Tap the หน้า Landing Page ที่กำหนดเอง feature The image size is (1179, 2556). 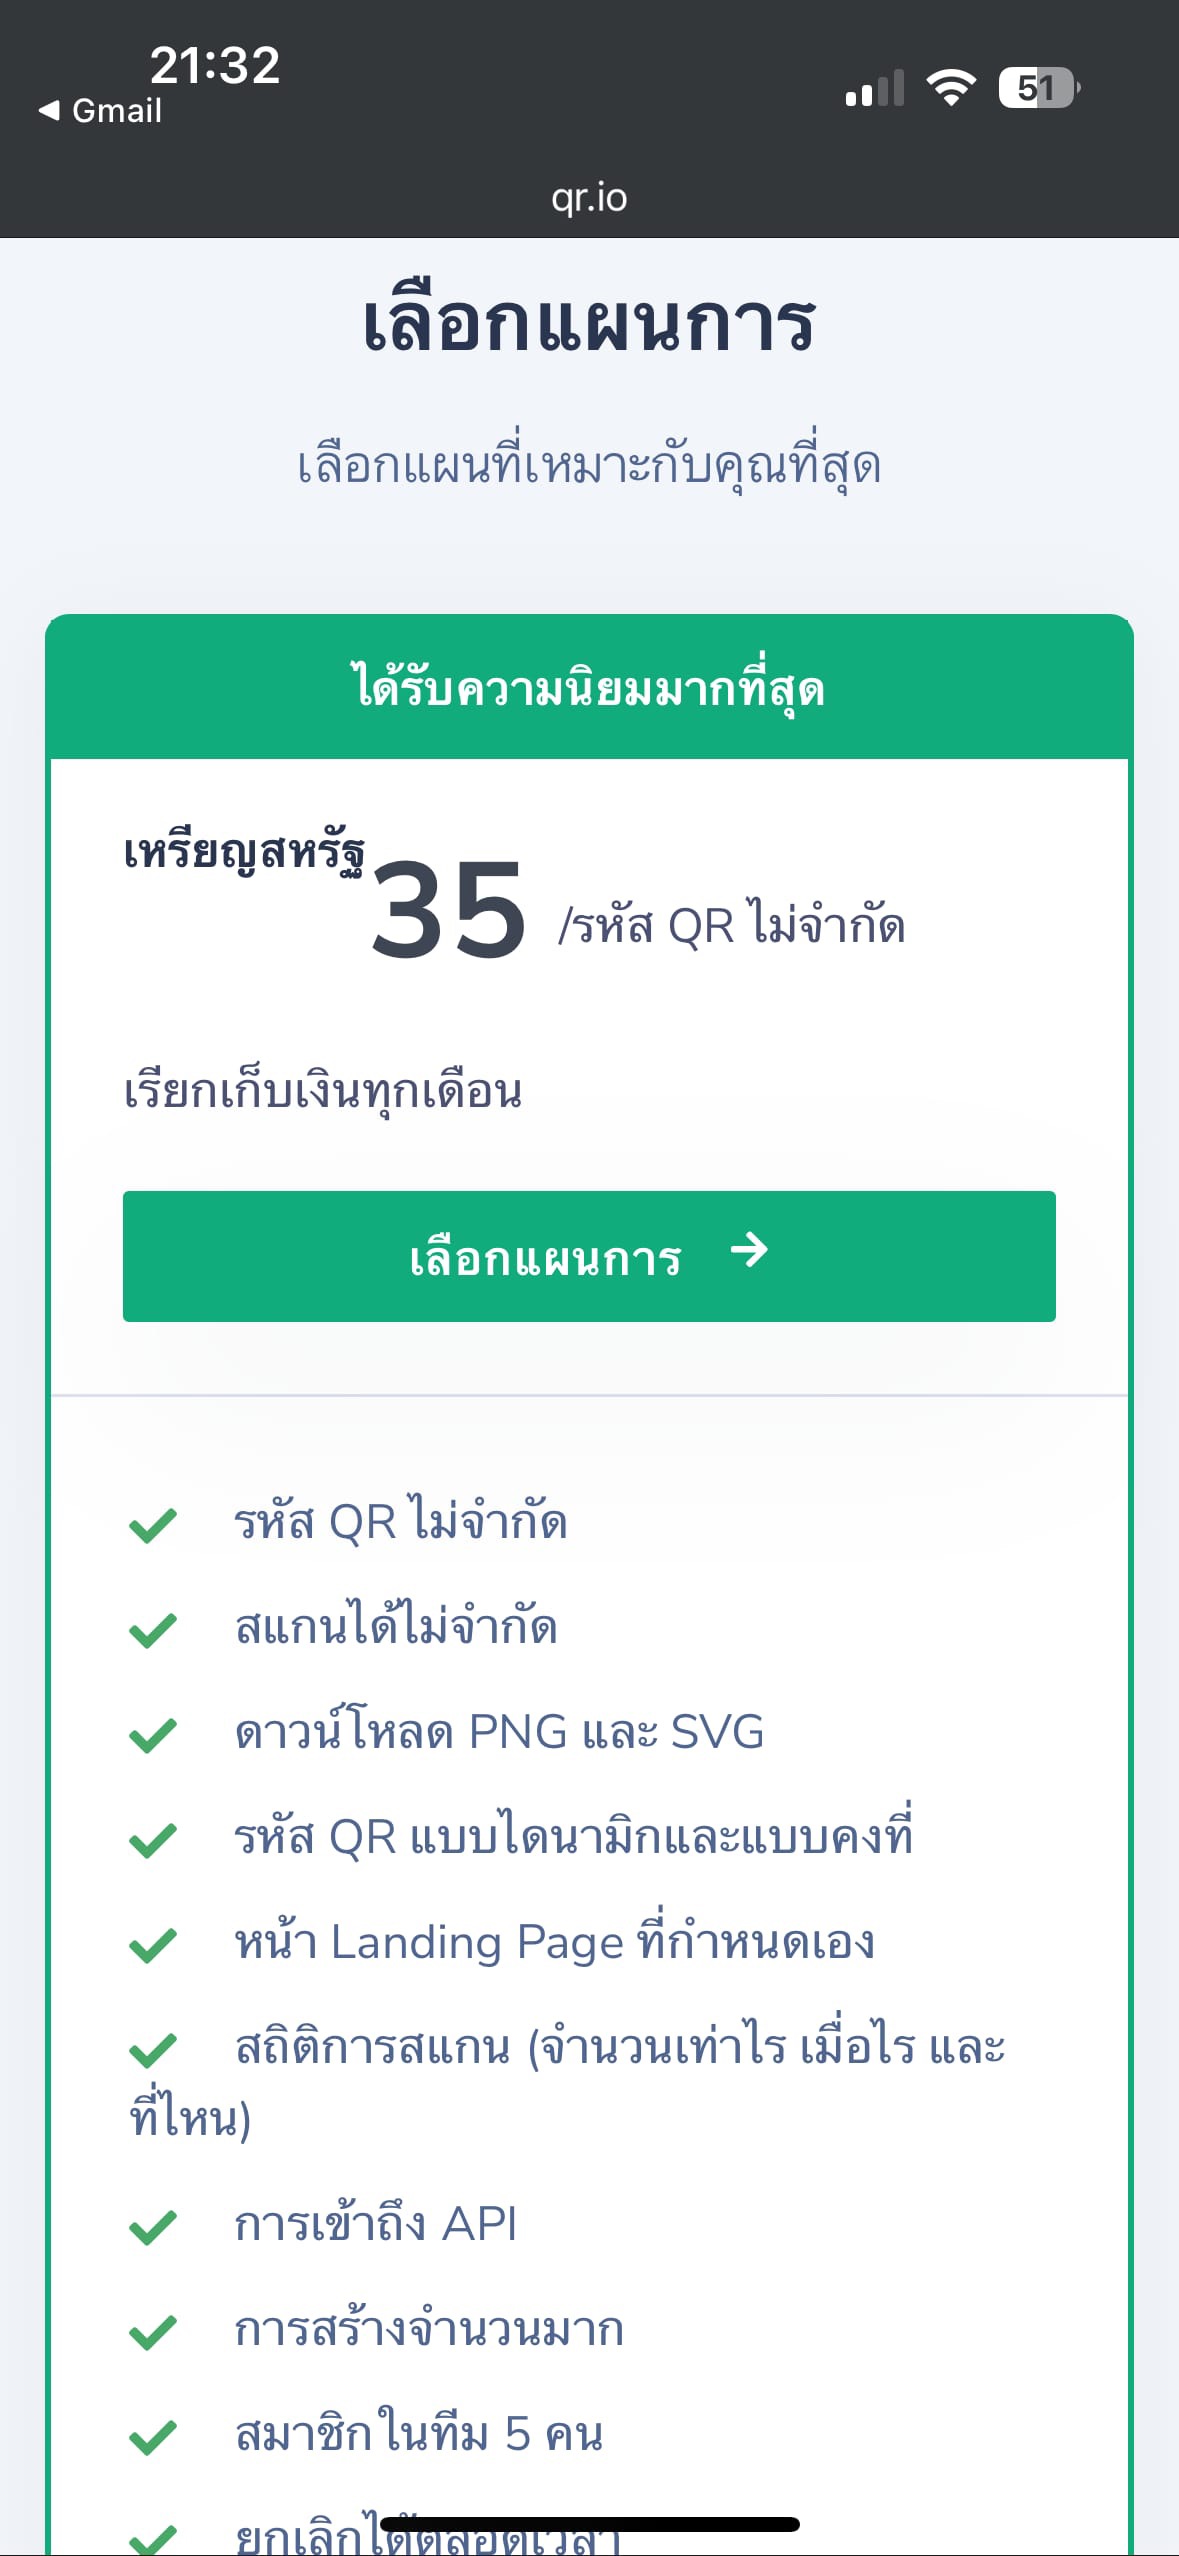[x=554, y=1942]
